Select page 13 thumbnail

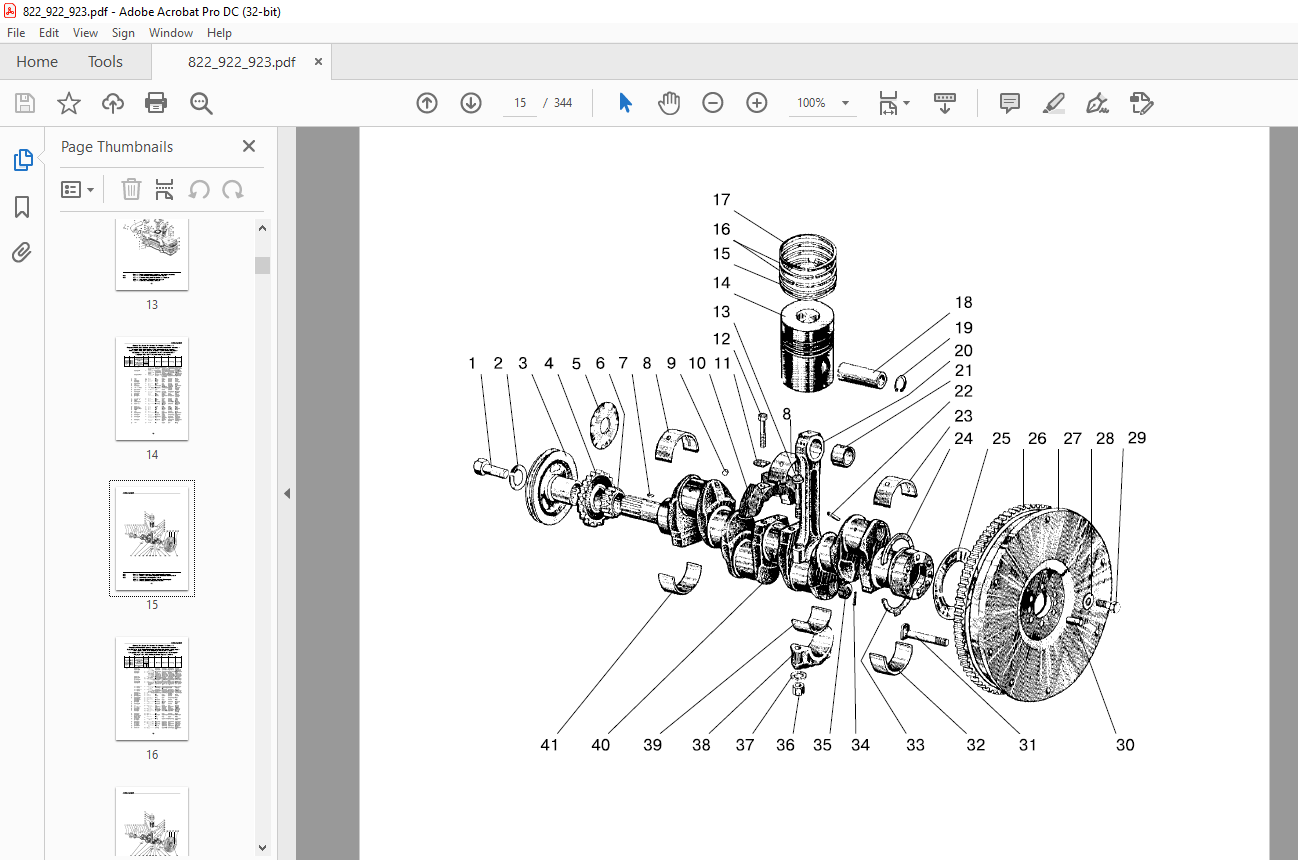pos(152,254)
